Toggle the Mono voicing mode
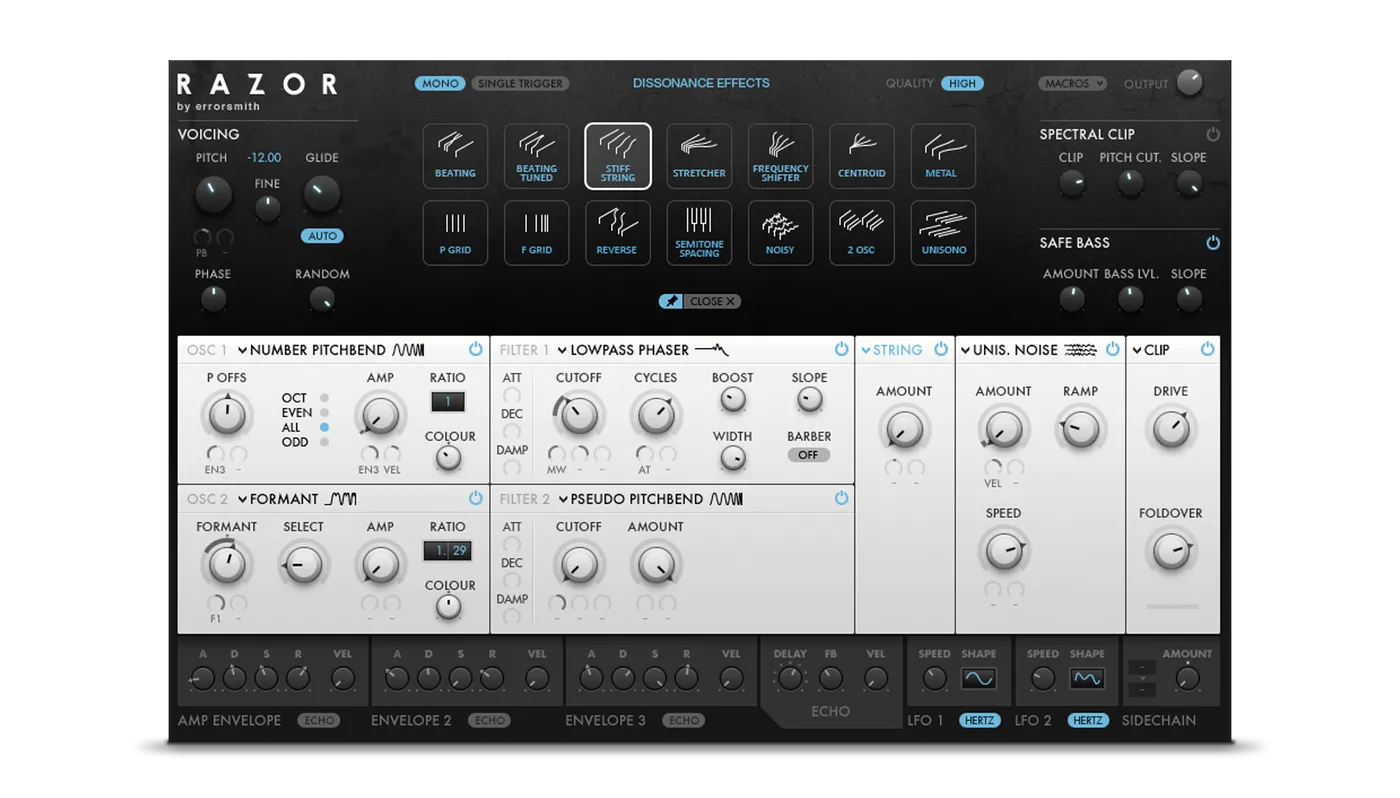The width and height of the screenshot is (1400, 798). [440, 84]
